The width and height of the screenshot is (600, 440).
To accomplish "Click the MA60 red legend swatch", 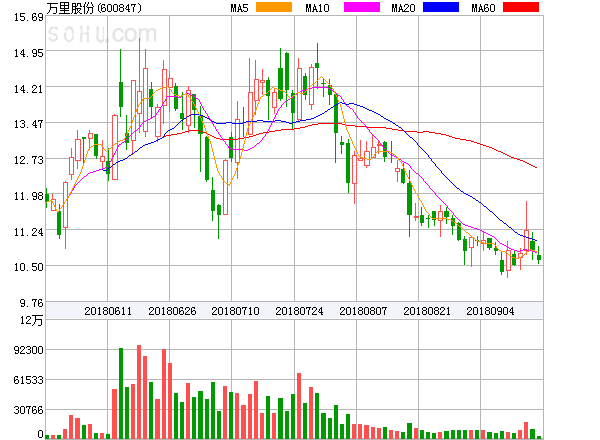I will pyautogui.click(x=522, y=8).
